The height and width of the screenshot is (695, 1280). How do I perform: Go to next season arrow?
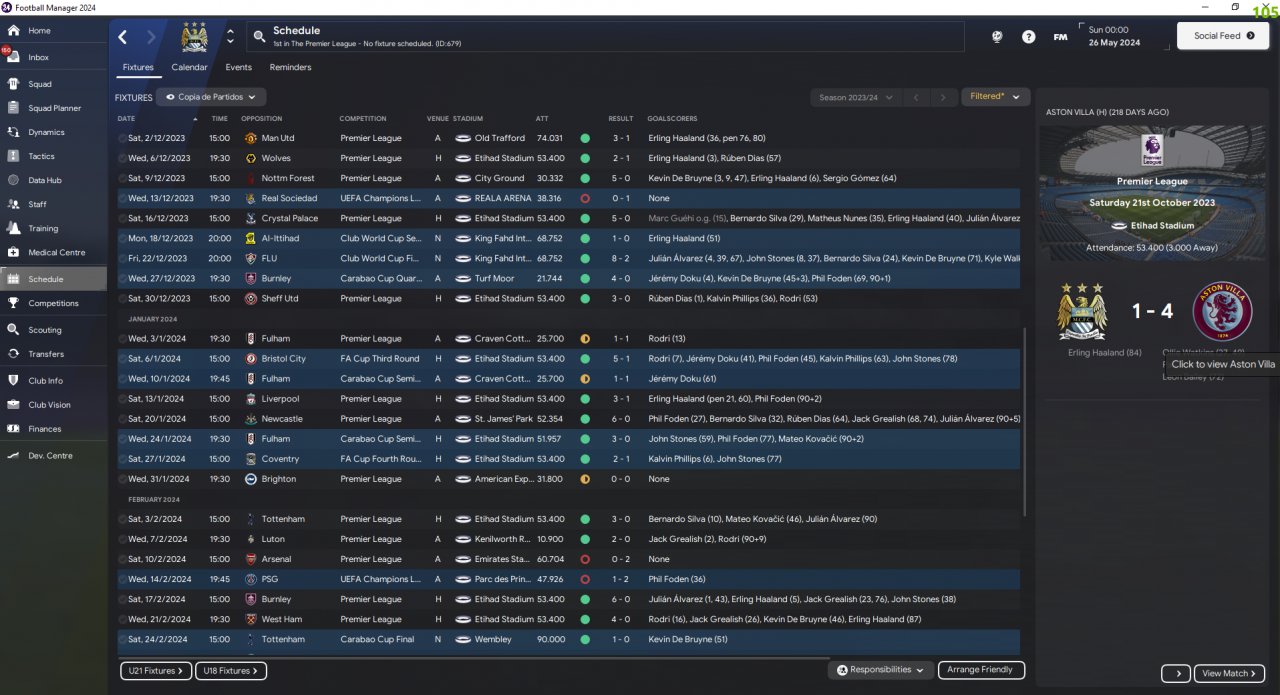click(942, 97)
